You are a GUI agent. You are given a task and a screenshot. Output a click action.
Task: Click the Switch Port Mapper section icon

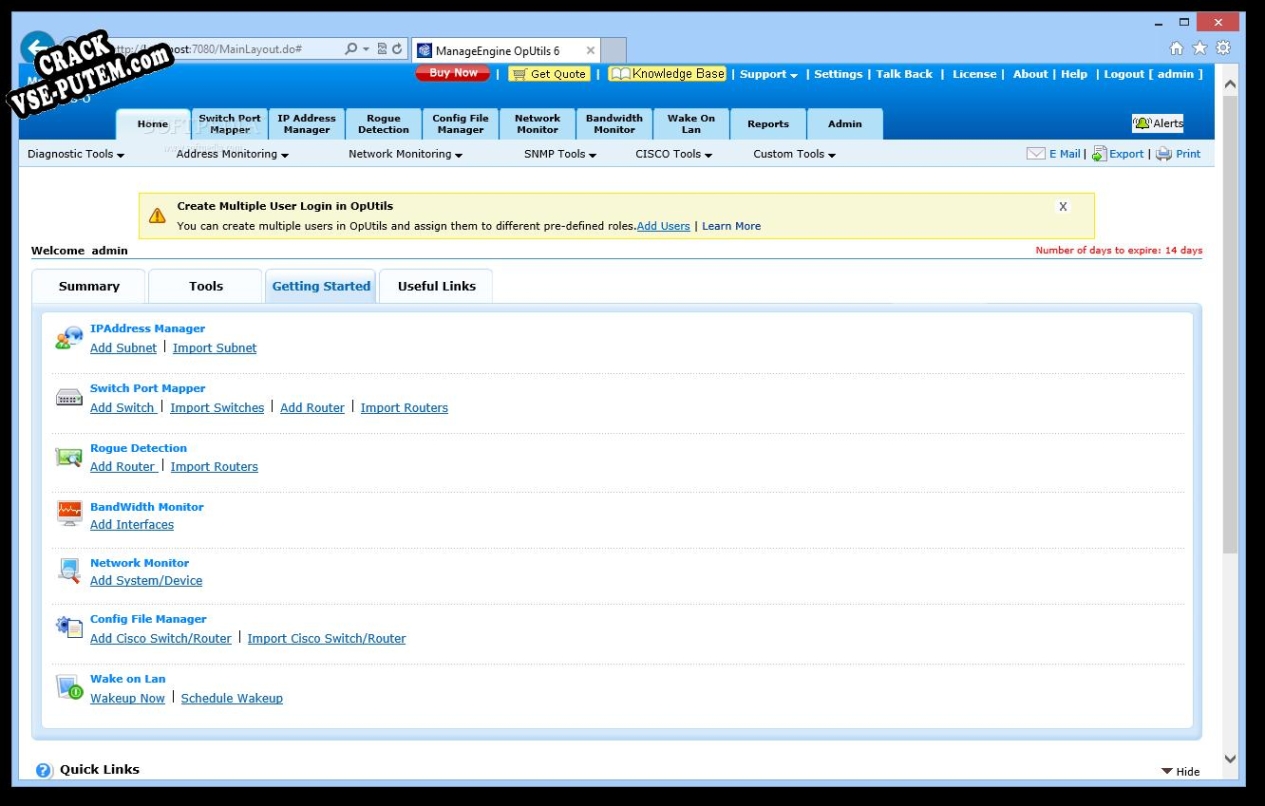point(69,398)
